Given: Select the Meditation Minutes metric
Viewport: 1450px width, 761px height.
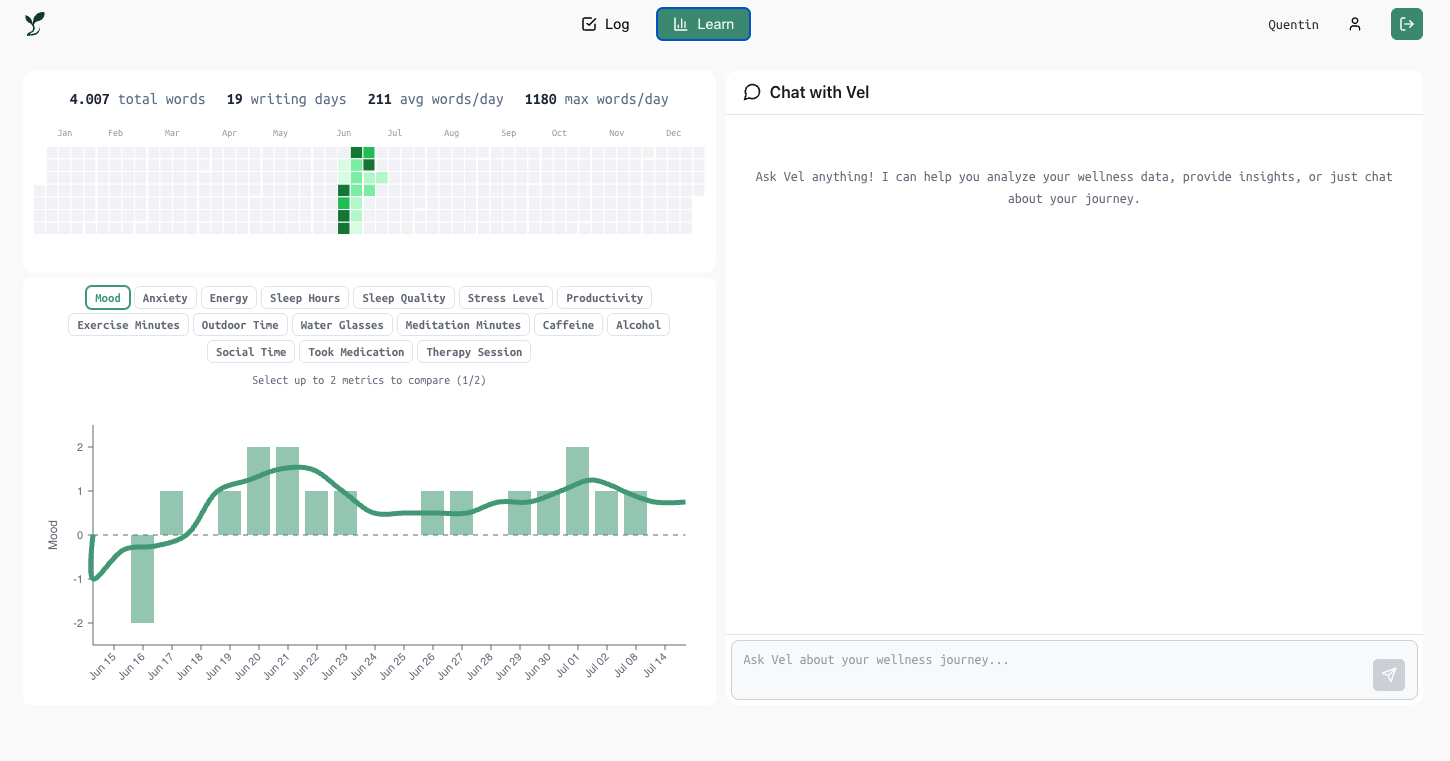Looking at the screenshot, I should coord(463,325).
